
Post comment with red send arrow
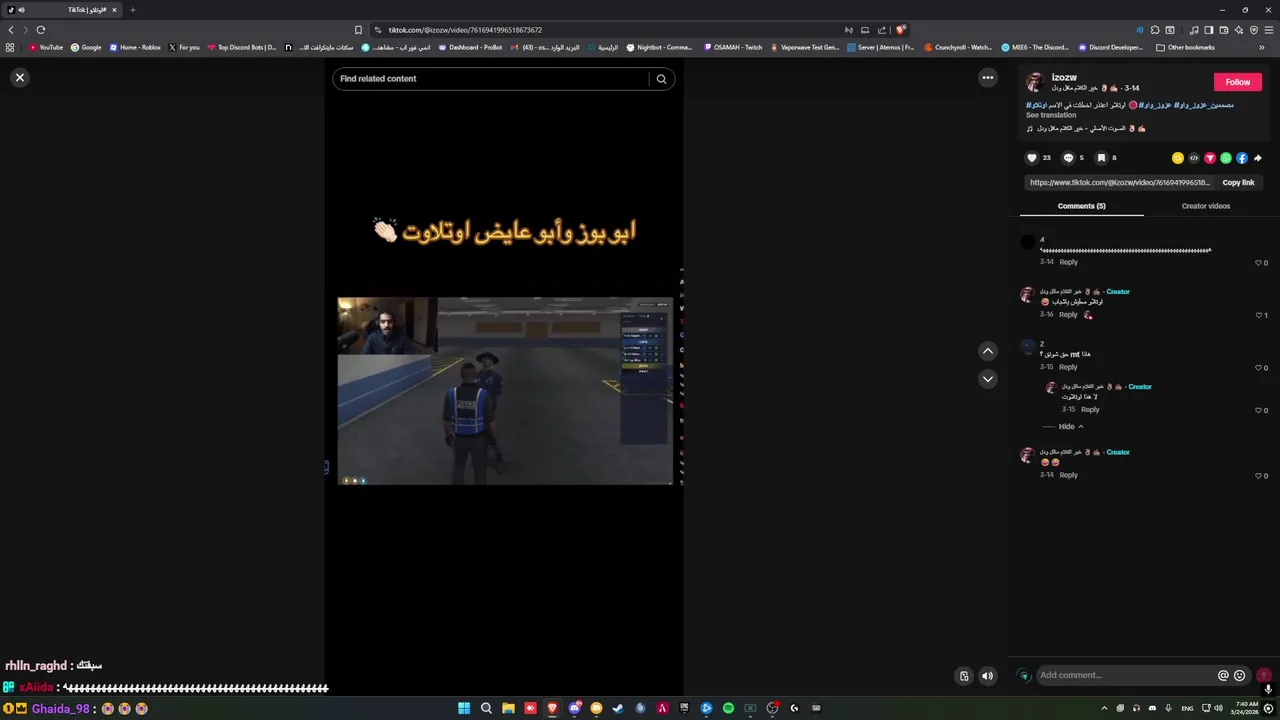[1264, 675]
